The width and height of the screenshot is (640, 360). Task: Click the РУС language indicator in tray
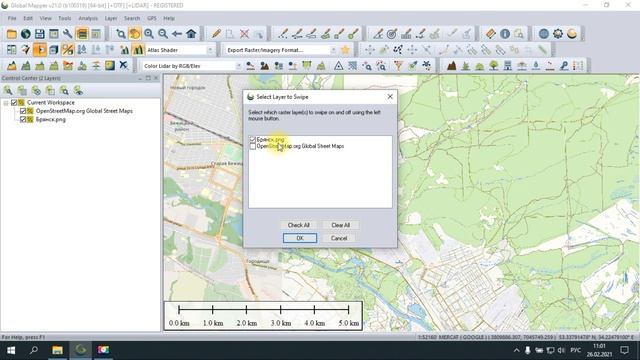576,350
